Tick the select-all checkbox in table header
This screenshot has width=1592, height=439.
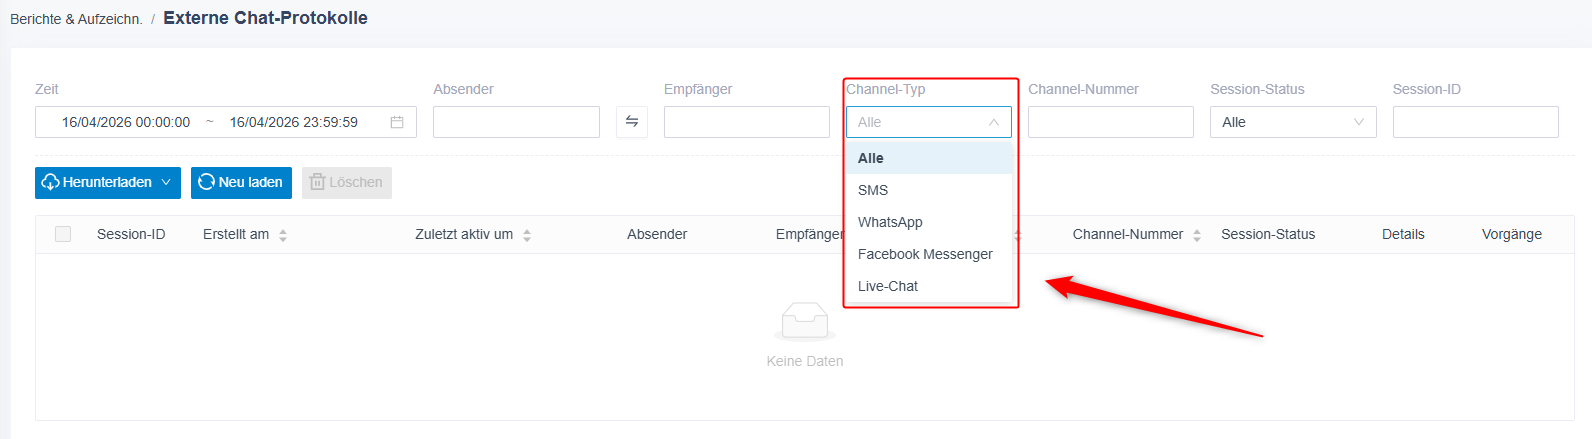tap(63, 234)
